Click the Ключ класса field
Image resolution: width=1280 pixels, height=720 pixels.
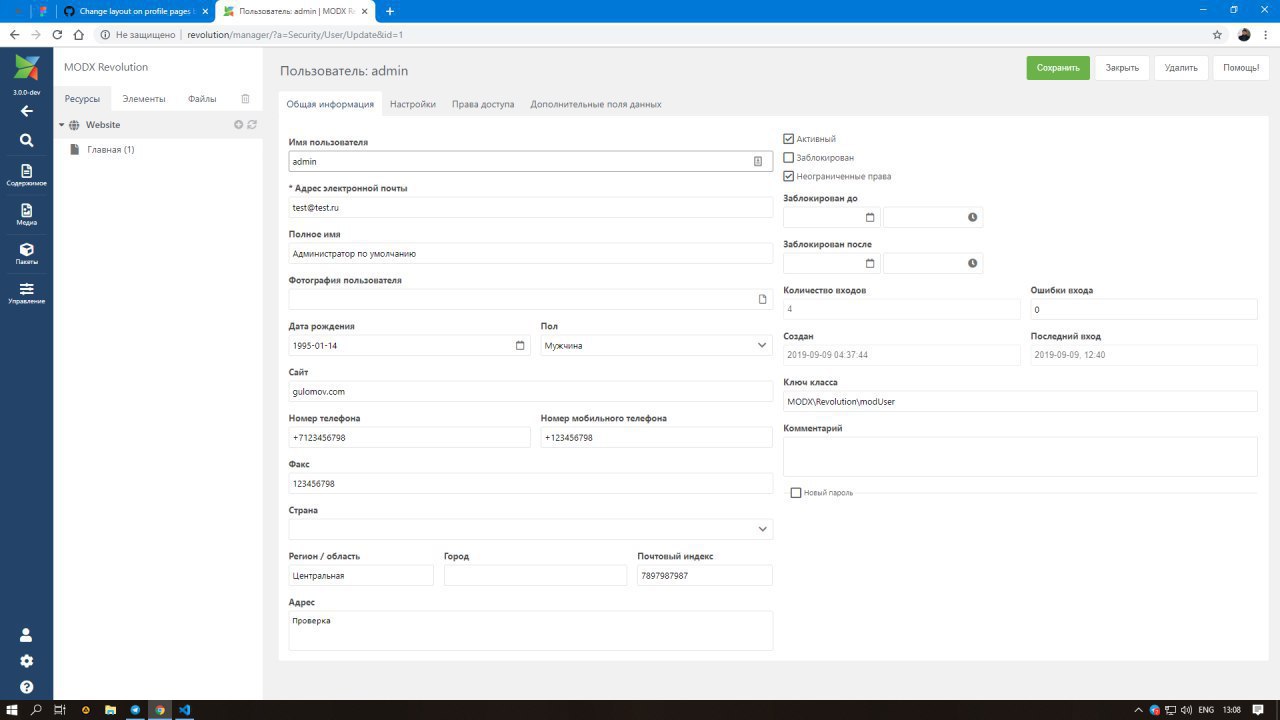tap(1020, 401)
